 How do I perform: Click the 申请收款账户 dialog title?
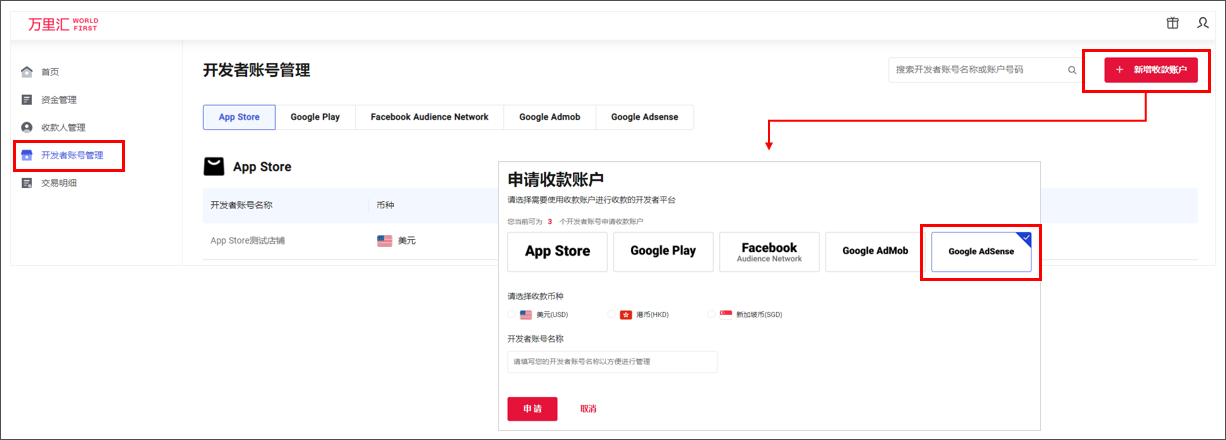click(556, 180)
